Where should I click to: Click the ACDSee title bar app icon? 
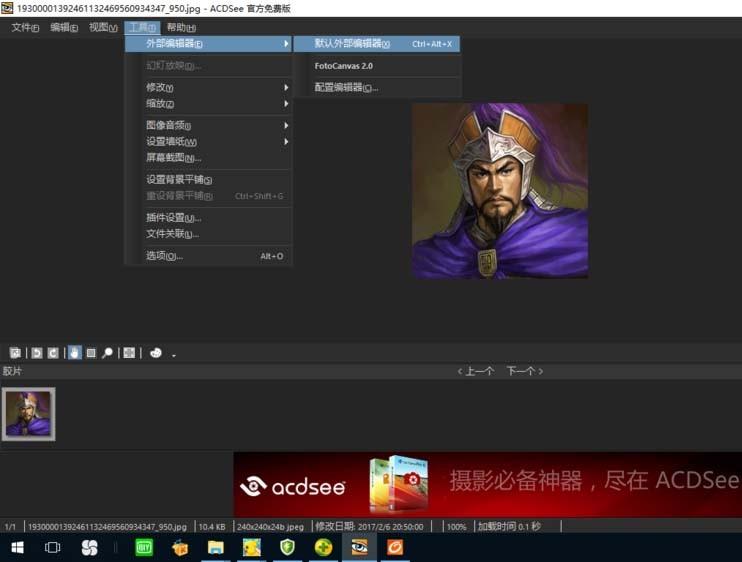pyautogui.click(x=7, y=8)
